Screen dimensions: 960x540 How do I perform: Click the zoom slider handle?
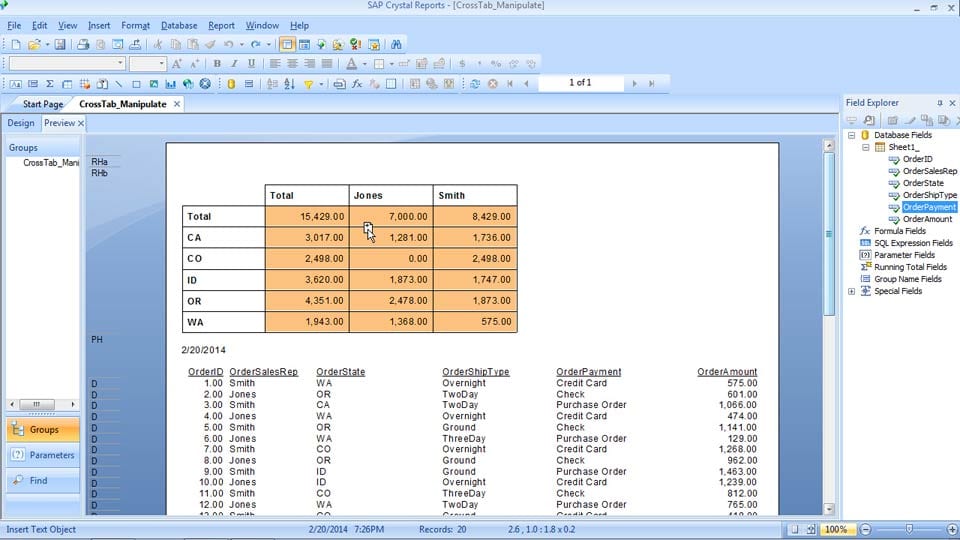pyautogui.click(x=909, y=529)
